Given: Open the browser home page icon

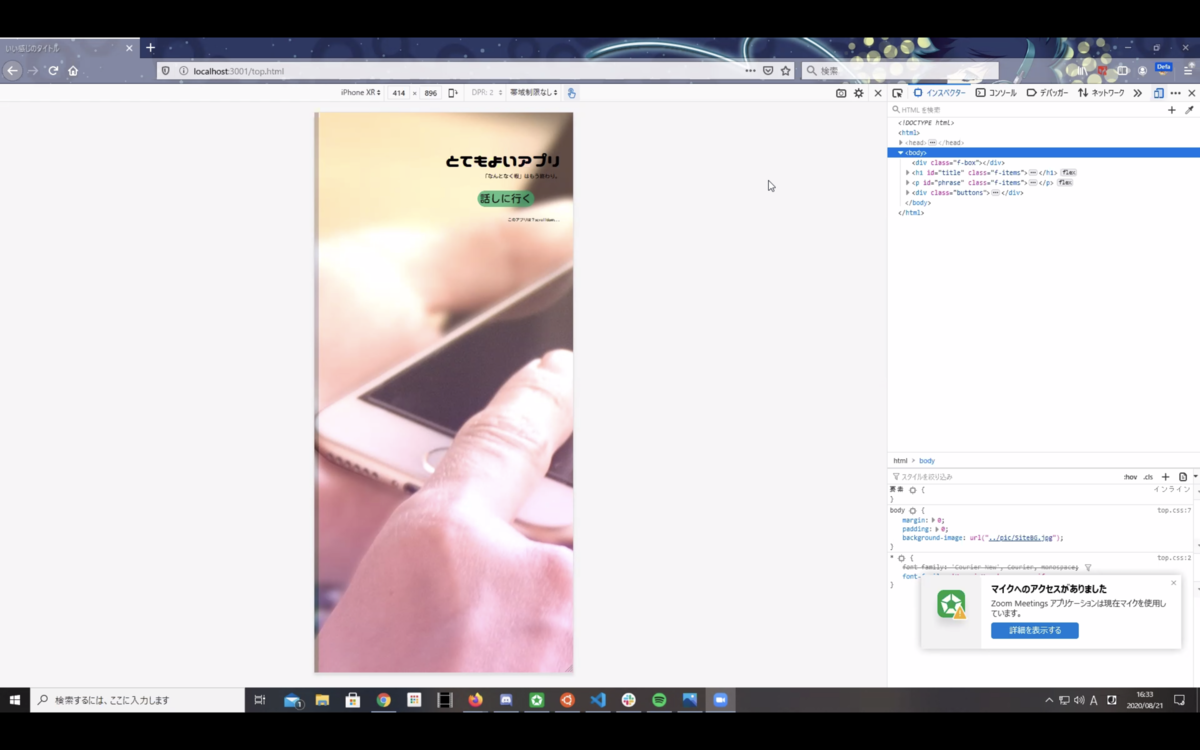Looking at the screenshot, I should [73, 71].
